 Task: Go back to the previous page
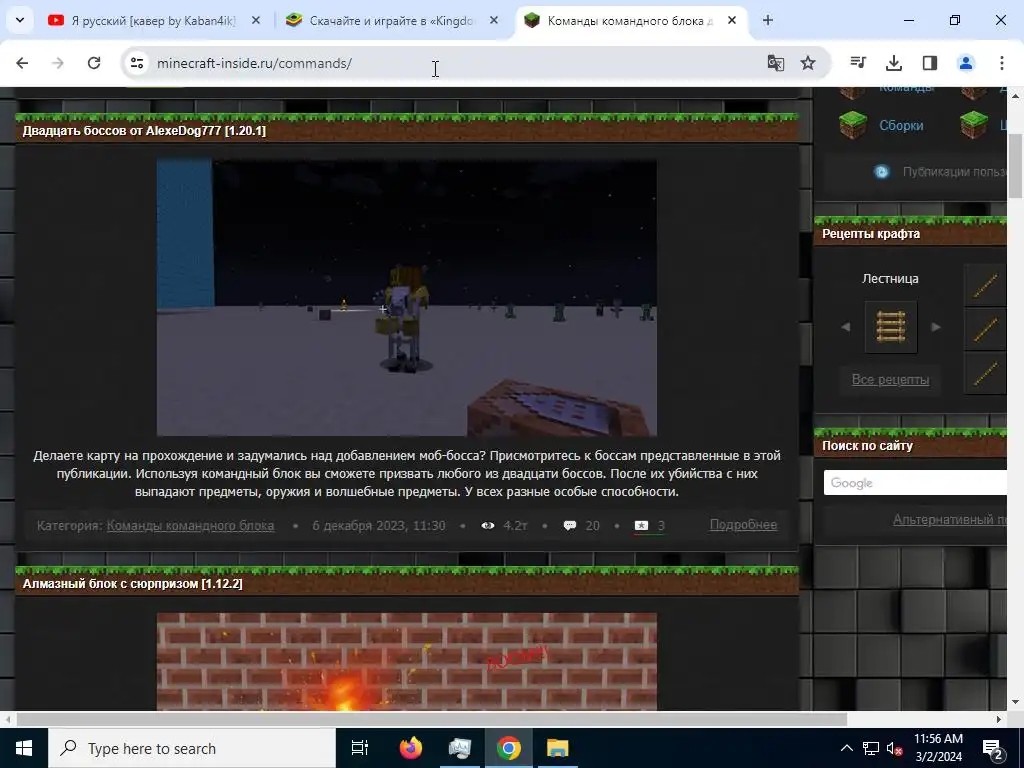point(22,63)
